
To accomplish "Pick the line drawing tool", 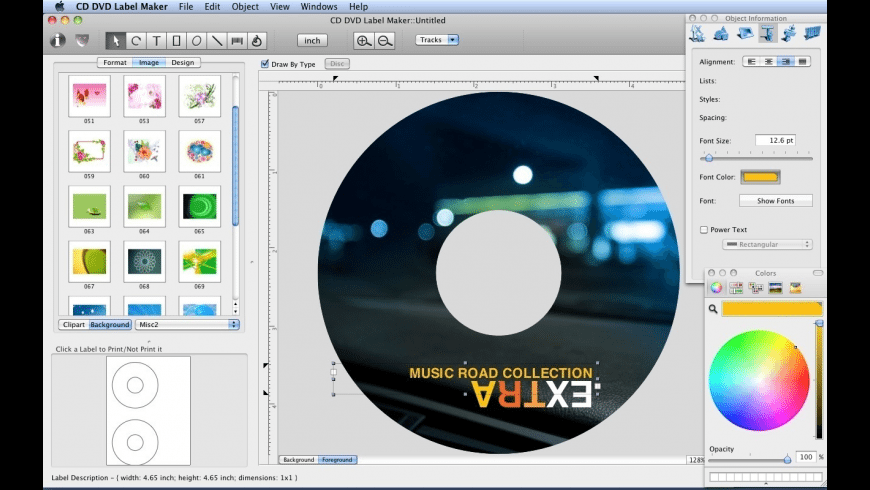I will (x=216, y=41).
